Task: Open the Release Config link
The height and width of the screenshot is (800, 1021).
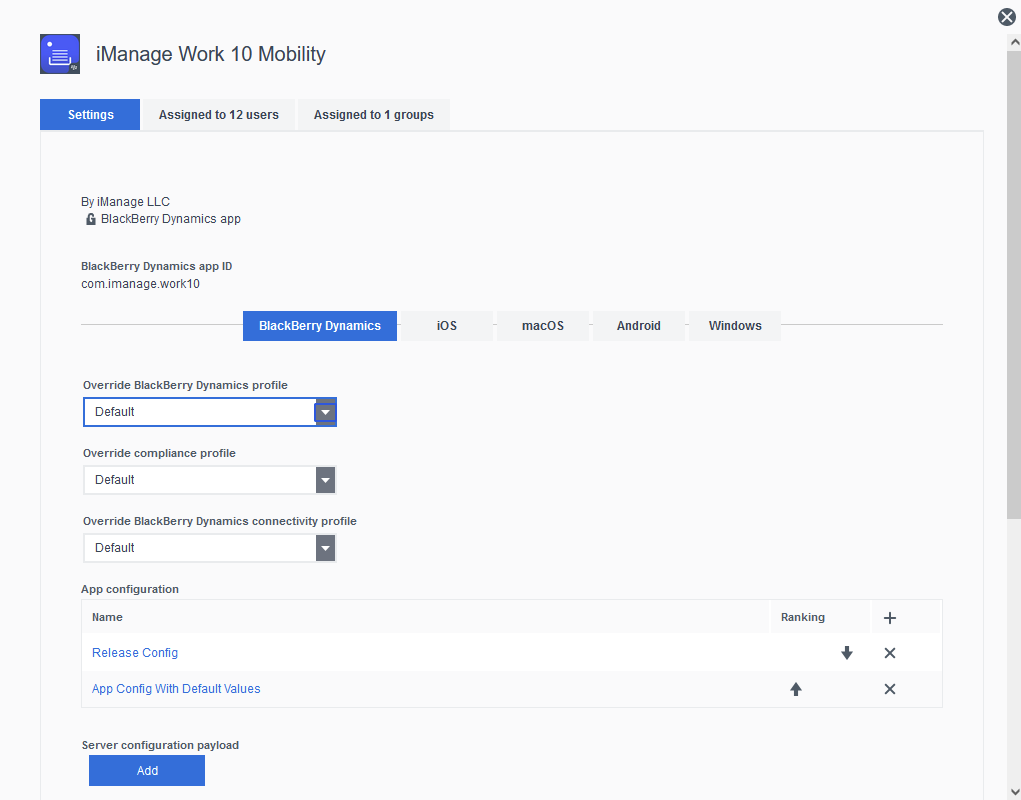Action: (135, 653)
